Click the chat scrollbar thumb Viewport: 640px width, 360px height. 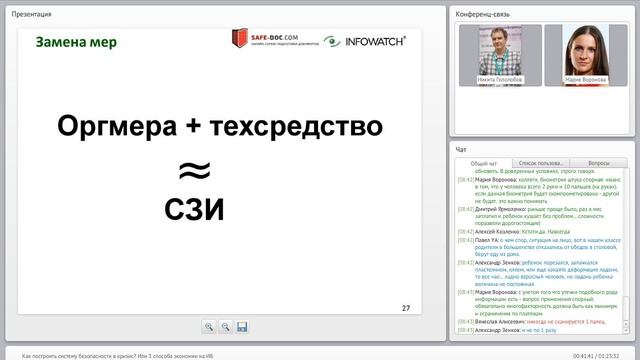pyautogui.click(x=626, y=308)
